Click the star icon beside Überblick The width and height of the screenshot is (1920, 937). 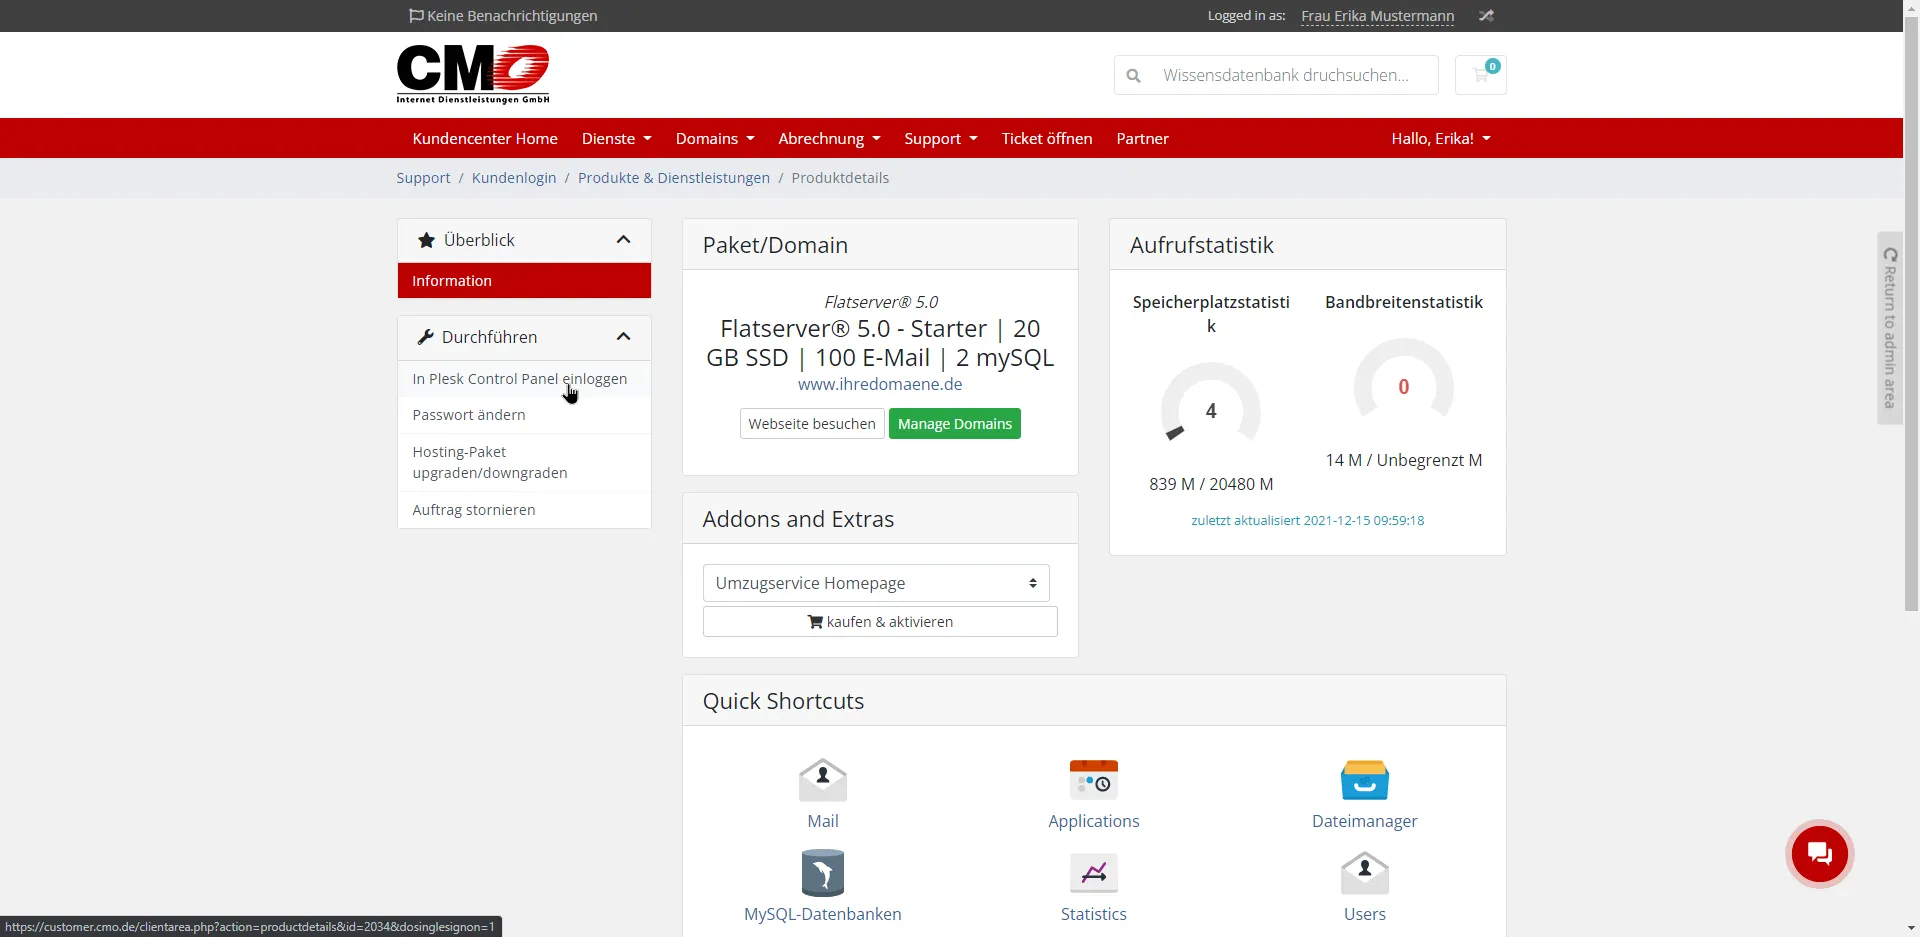426,240
